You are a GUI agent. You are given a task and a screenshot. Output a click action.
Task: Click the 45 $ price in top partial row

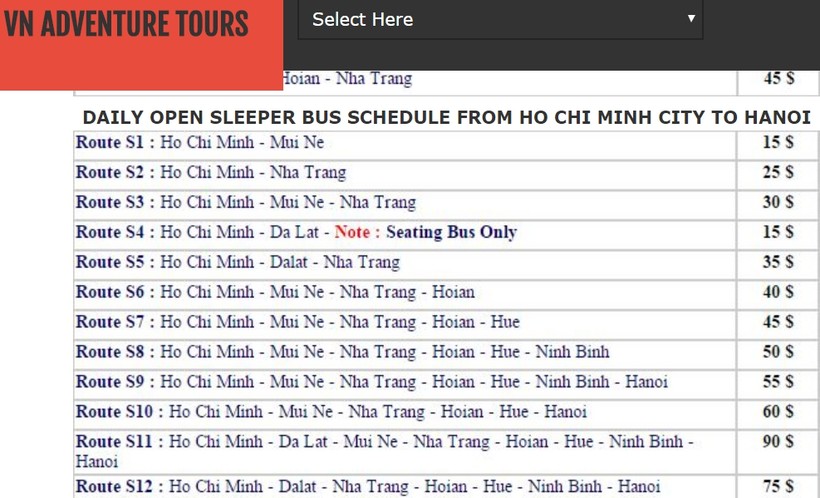click(778, 78)
